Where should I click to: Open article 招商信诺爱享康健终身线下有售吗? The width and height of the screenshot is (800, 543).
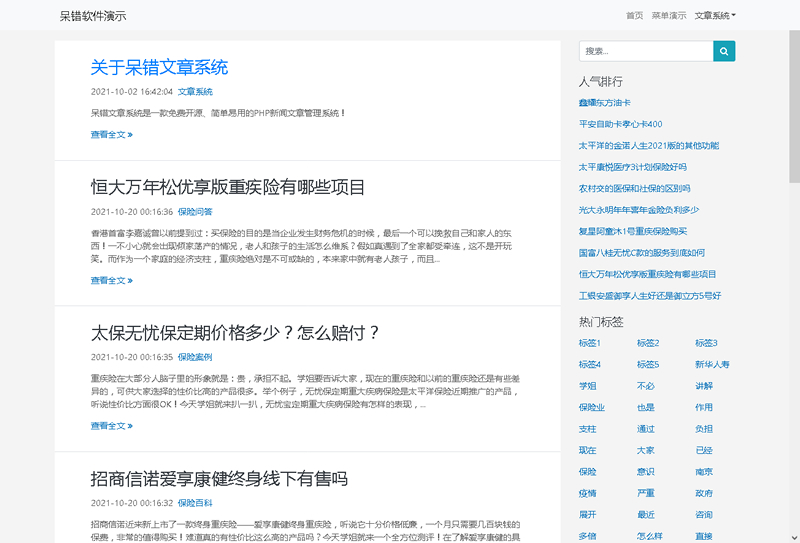219,479
